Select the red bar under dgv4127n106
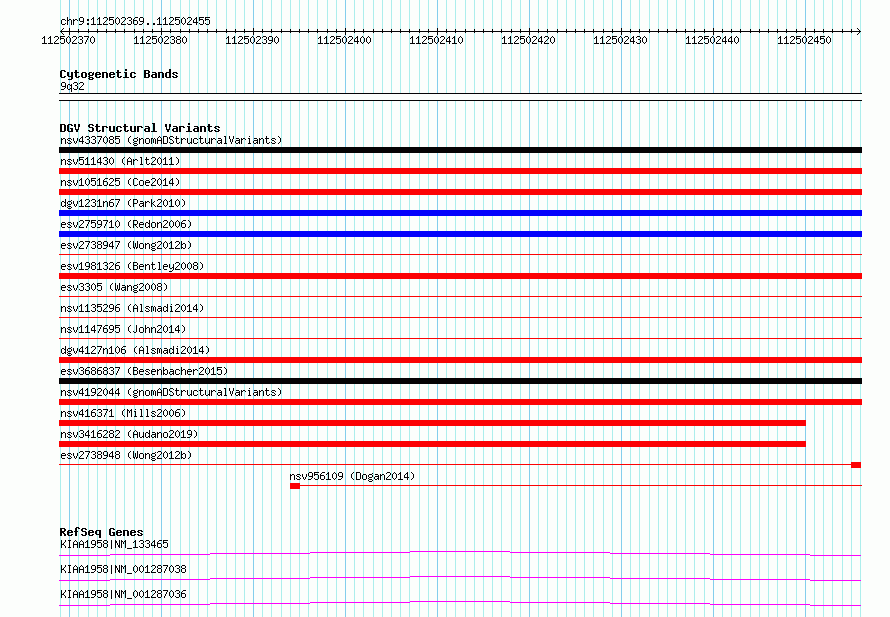The height and width of the screenshot is (617, 890). tap(460, 360)
